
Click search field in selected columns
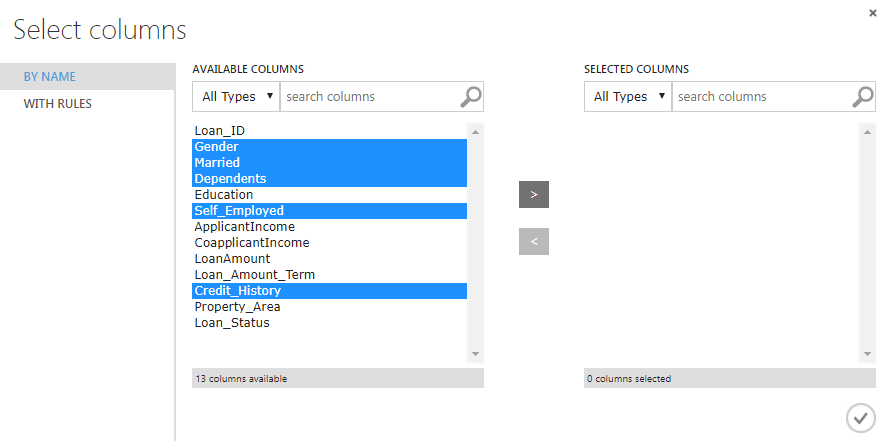(x=760, y=97)
